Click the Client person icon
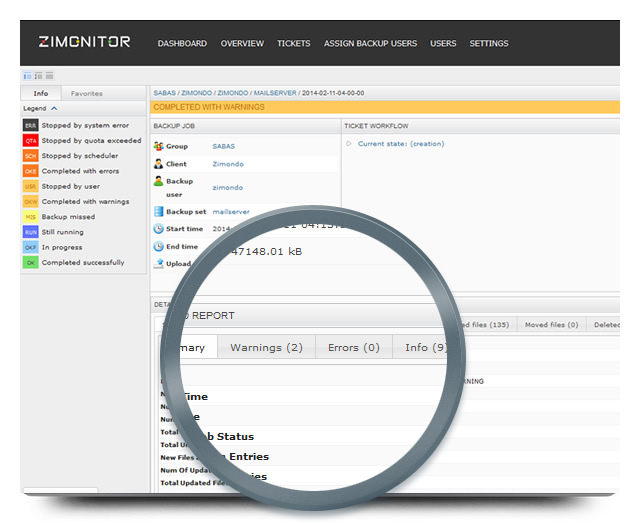 158,163
